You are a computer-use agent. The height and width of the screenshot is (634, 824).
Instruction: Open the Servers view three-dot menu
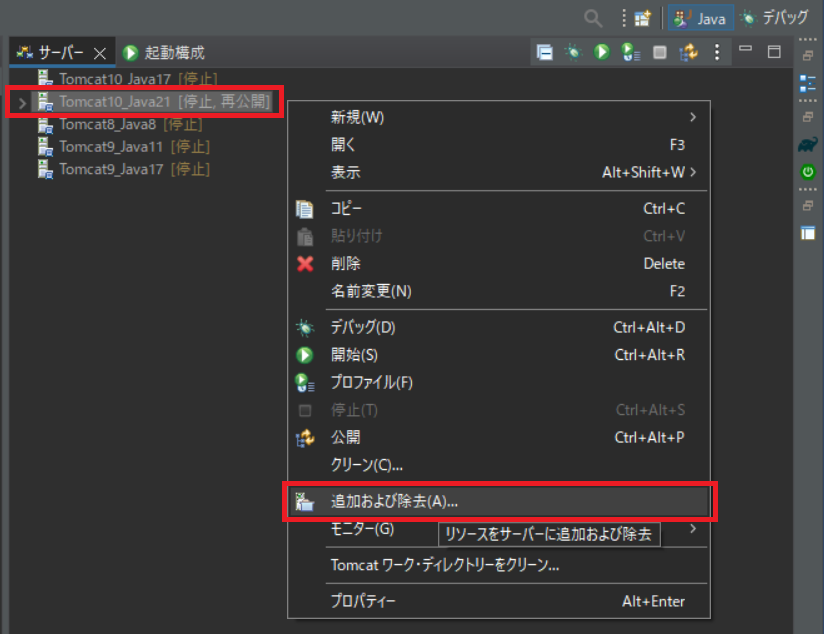[x=717, y=52]
